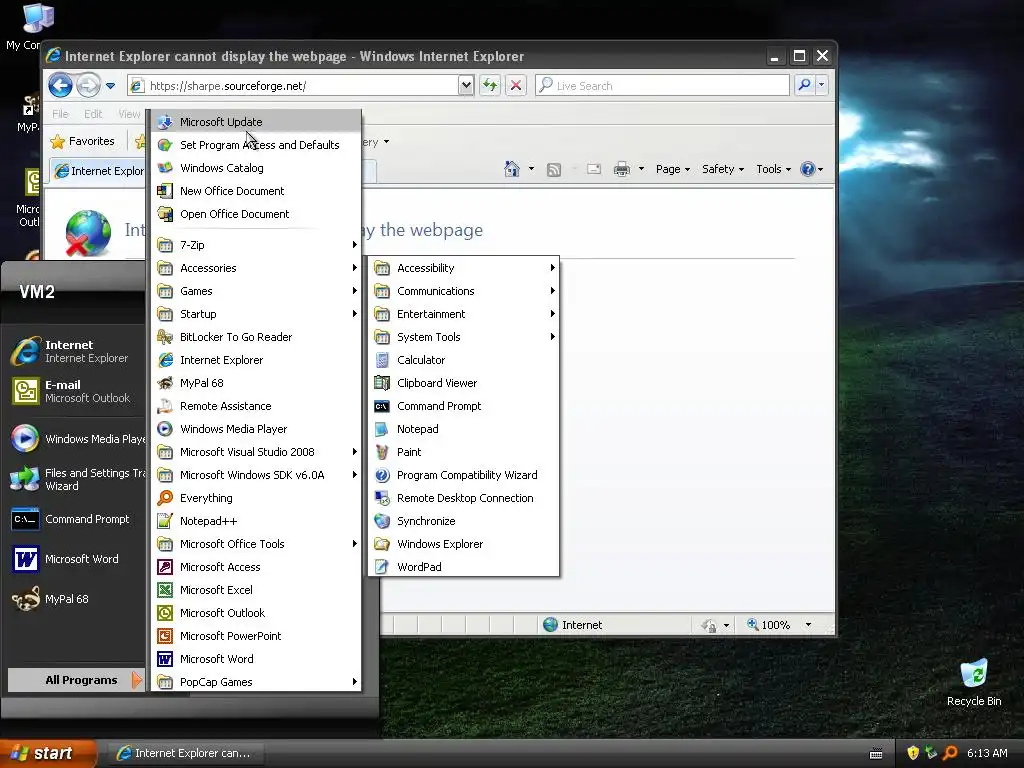Click Internet Explorer pinned in Start menu
Viewport: 1024px width, 768px height.
point(76,351)
